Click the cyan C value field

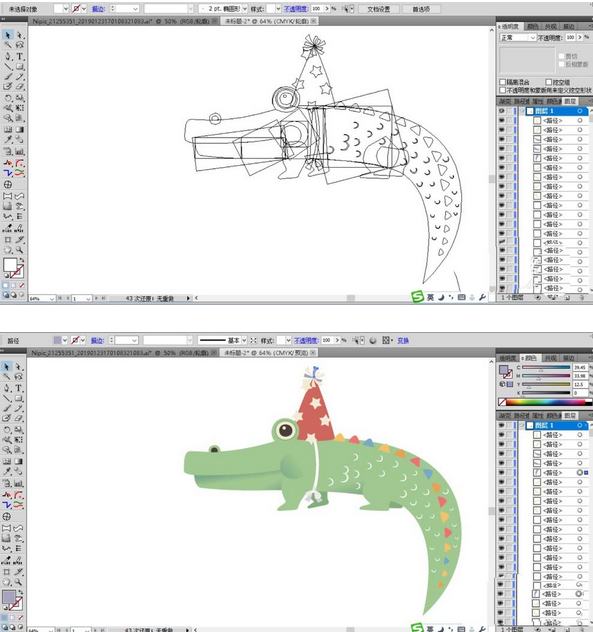click(579, 368)
